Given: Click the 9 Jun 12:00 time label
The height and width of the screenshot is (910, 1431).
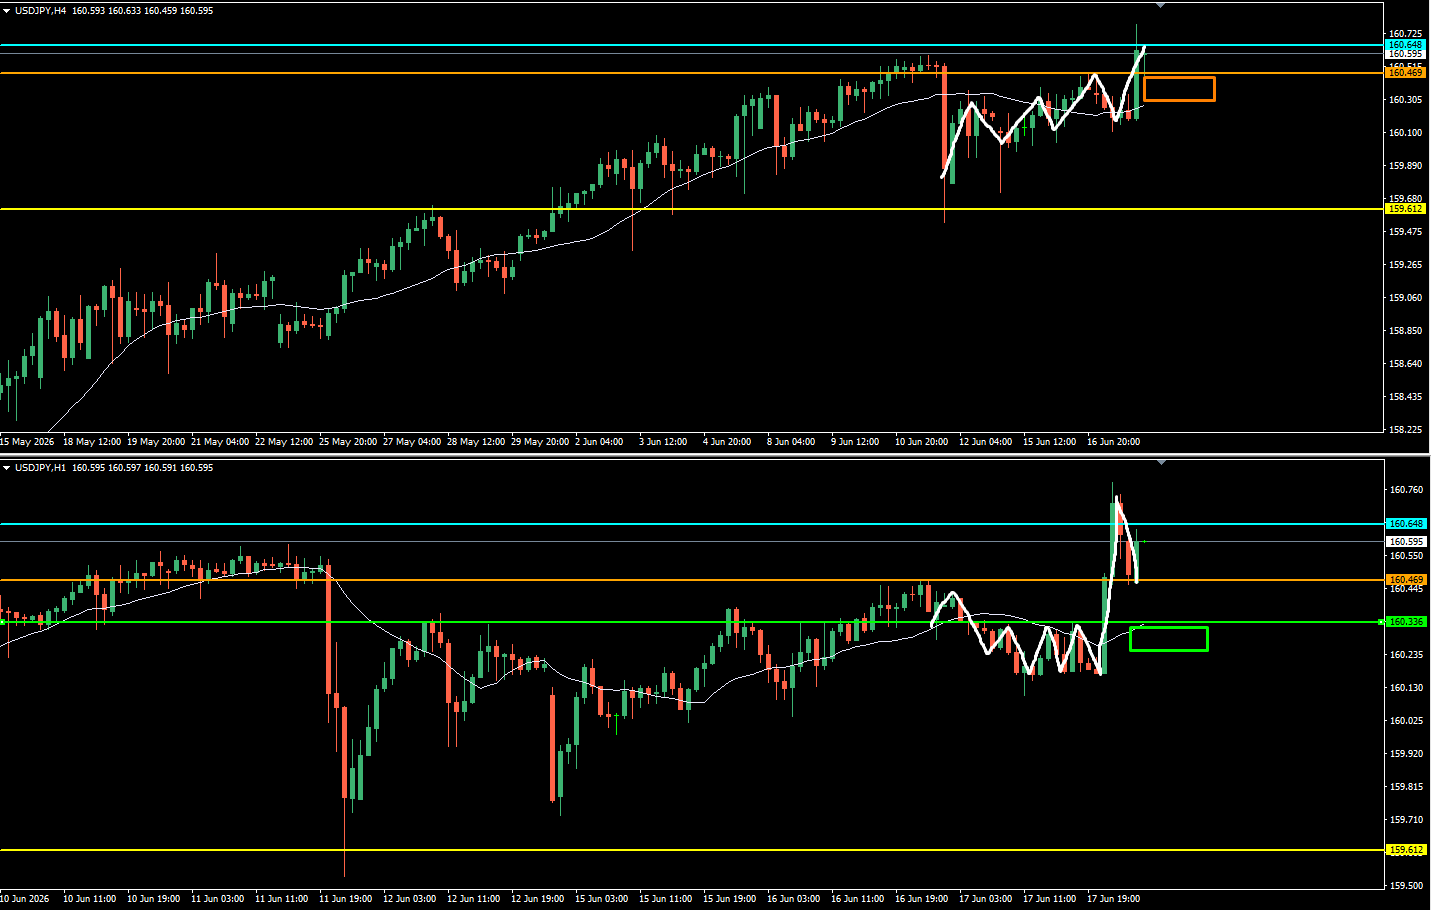Looking at the screenshot, I should pyautogui.click(x=855, y=442).
